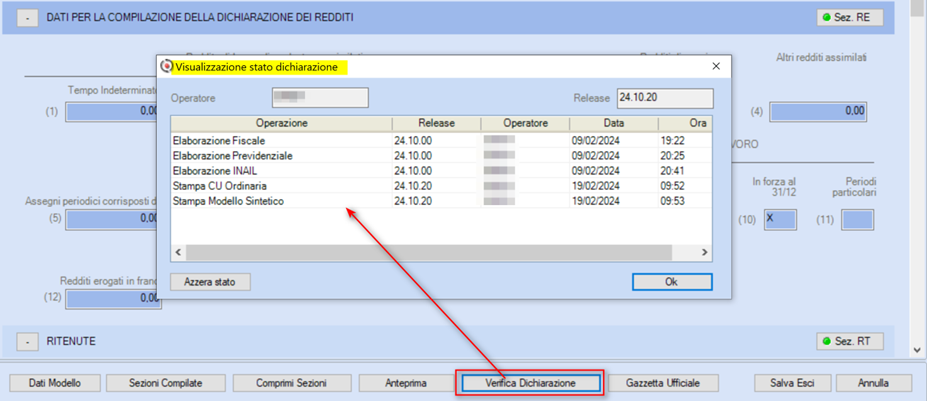Collapse the Dati per la compilazione section
This screenshot has height=401, width=927.
(27, 18)
